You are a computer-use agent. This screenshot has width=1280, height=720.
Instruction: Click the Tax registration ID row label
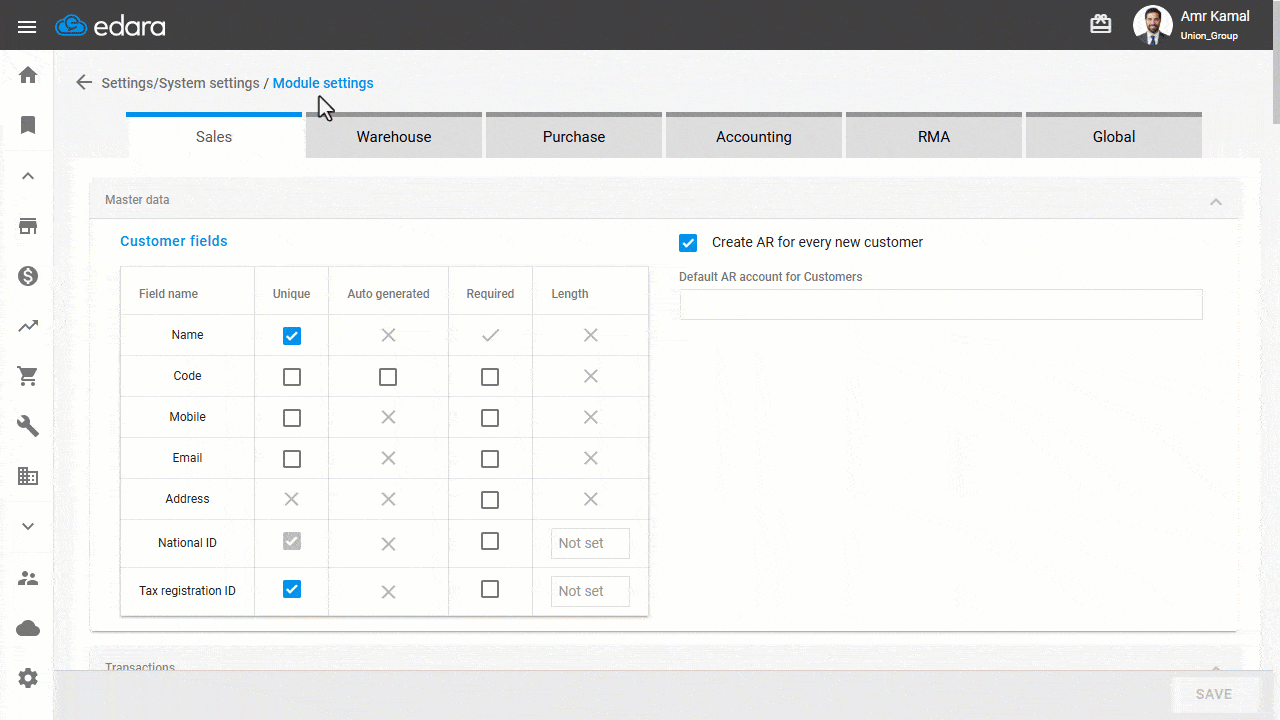187,591
